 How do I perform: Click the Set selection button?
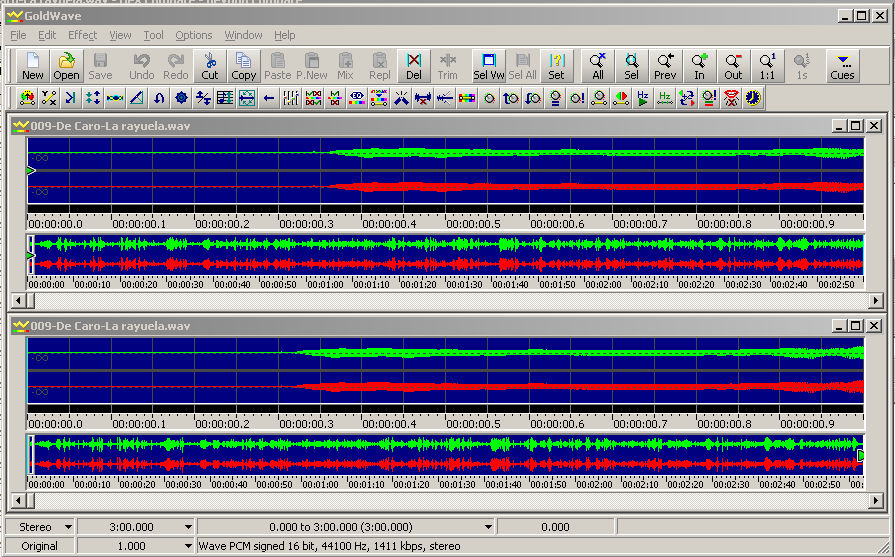click(556, 66)
